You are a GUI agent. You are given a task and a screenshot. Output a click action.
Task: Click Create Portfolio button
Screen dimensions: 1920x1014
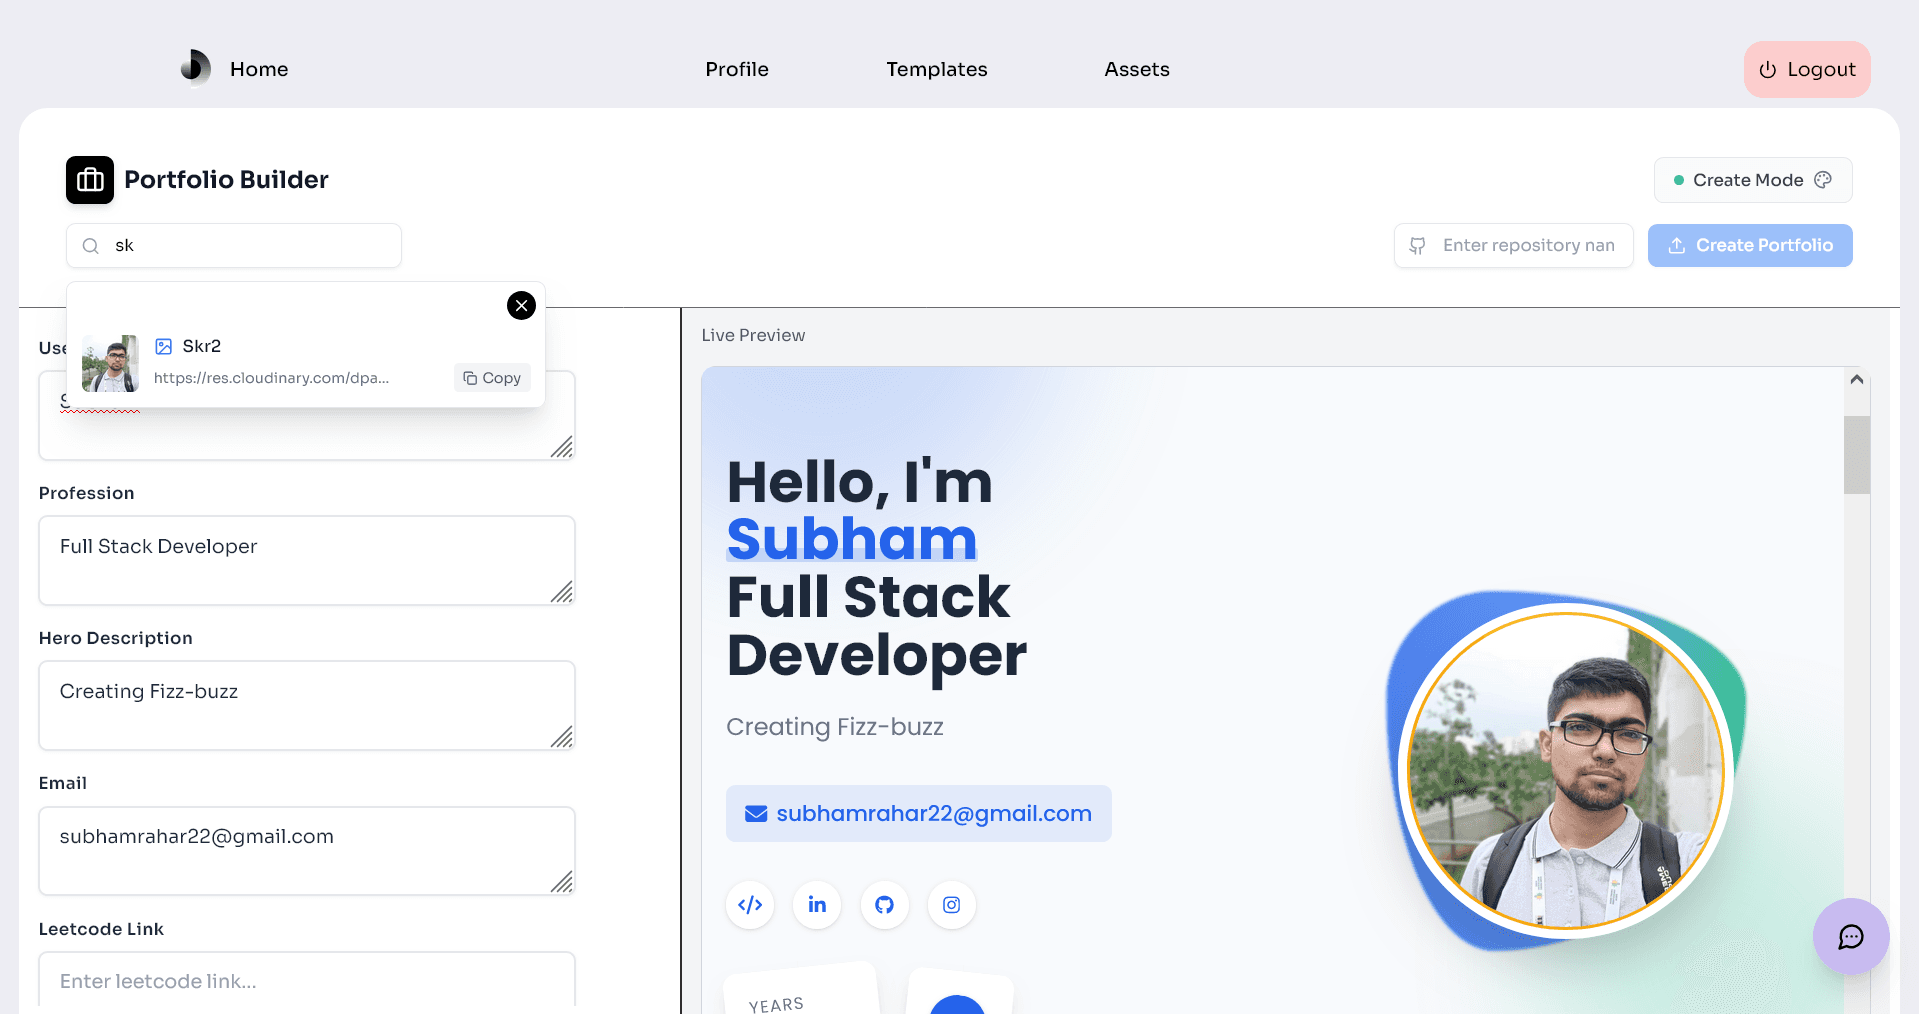coord(1750,246)
